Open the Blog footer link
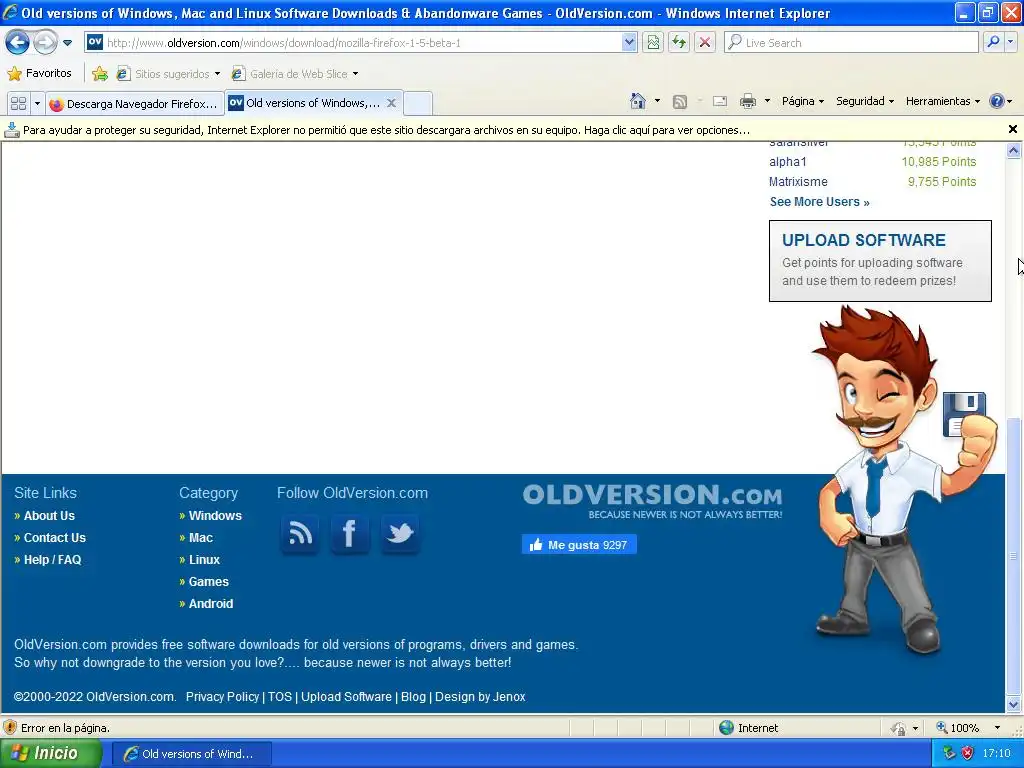The width and height of the screenshot is (1024, 768). tap(413, 697)
